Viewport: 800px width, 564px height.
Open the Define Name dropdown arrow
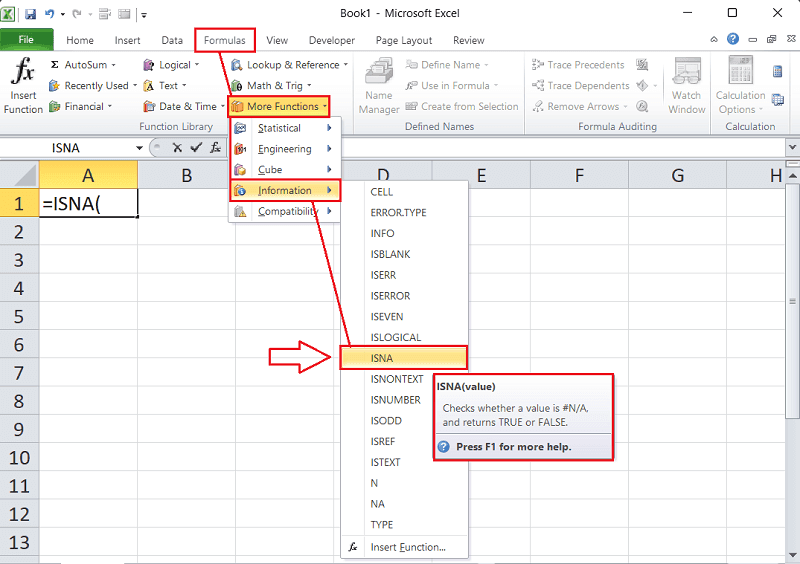pyautogui.click(x=486, y=65)
